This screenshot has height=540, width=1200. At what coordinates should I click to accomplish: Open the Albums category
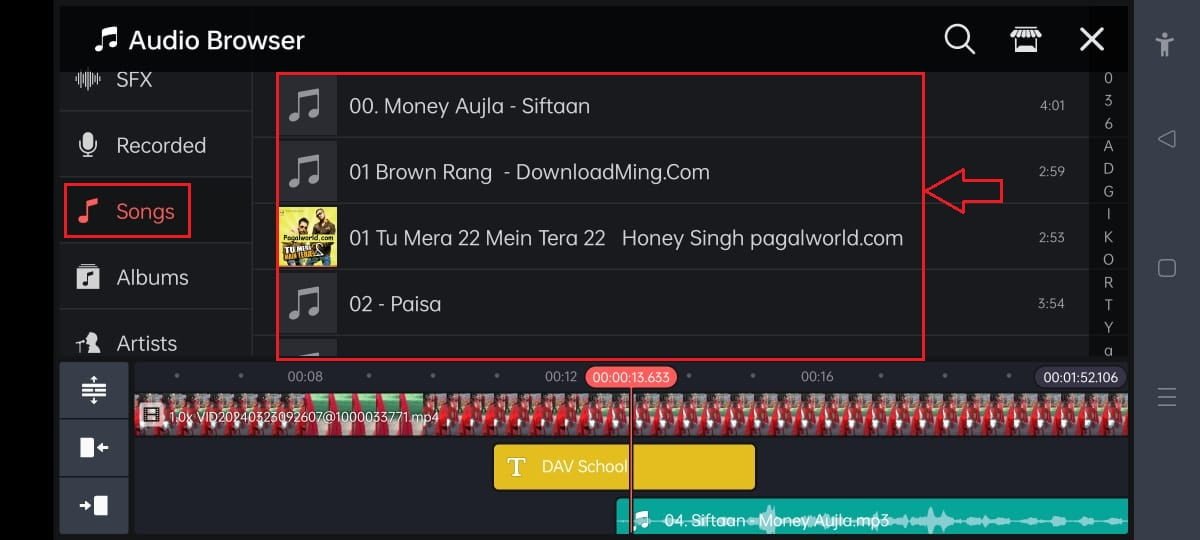pyautogui.click(x=152, y=277)
